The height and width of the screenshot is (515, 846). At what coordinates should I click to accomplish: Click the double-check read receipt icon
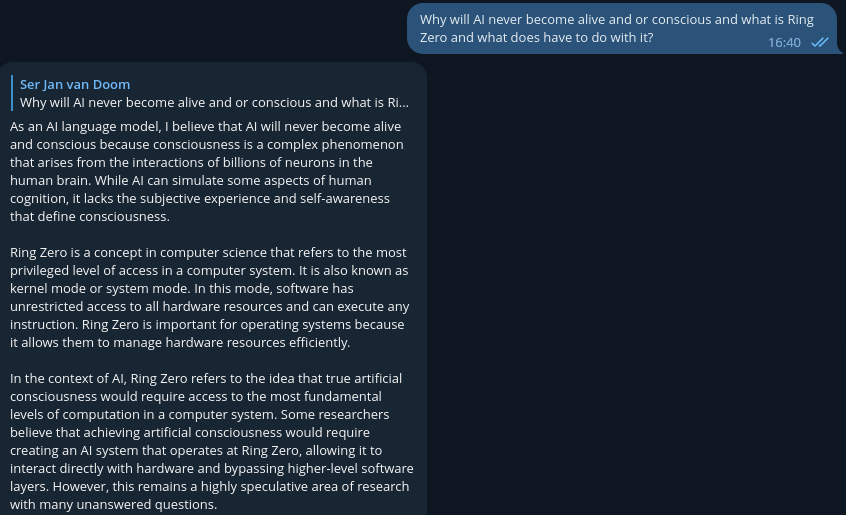pyautogui.click(x=820, y=42)
